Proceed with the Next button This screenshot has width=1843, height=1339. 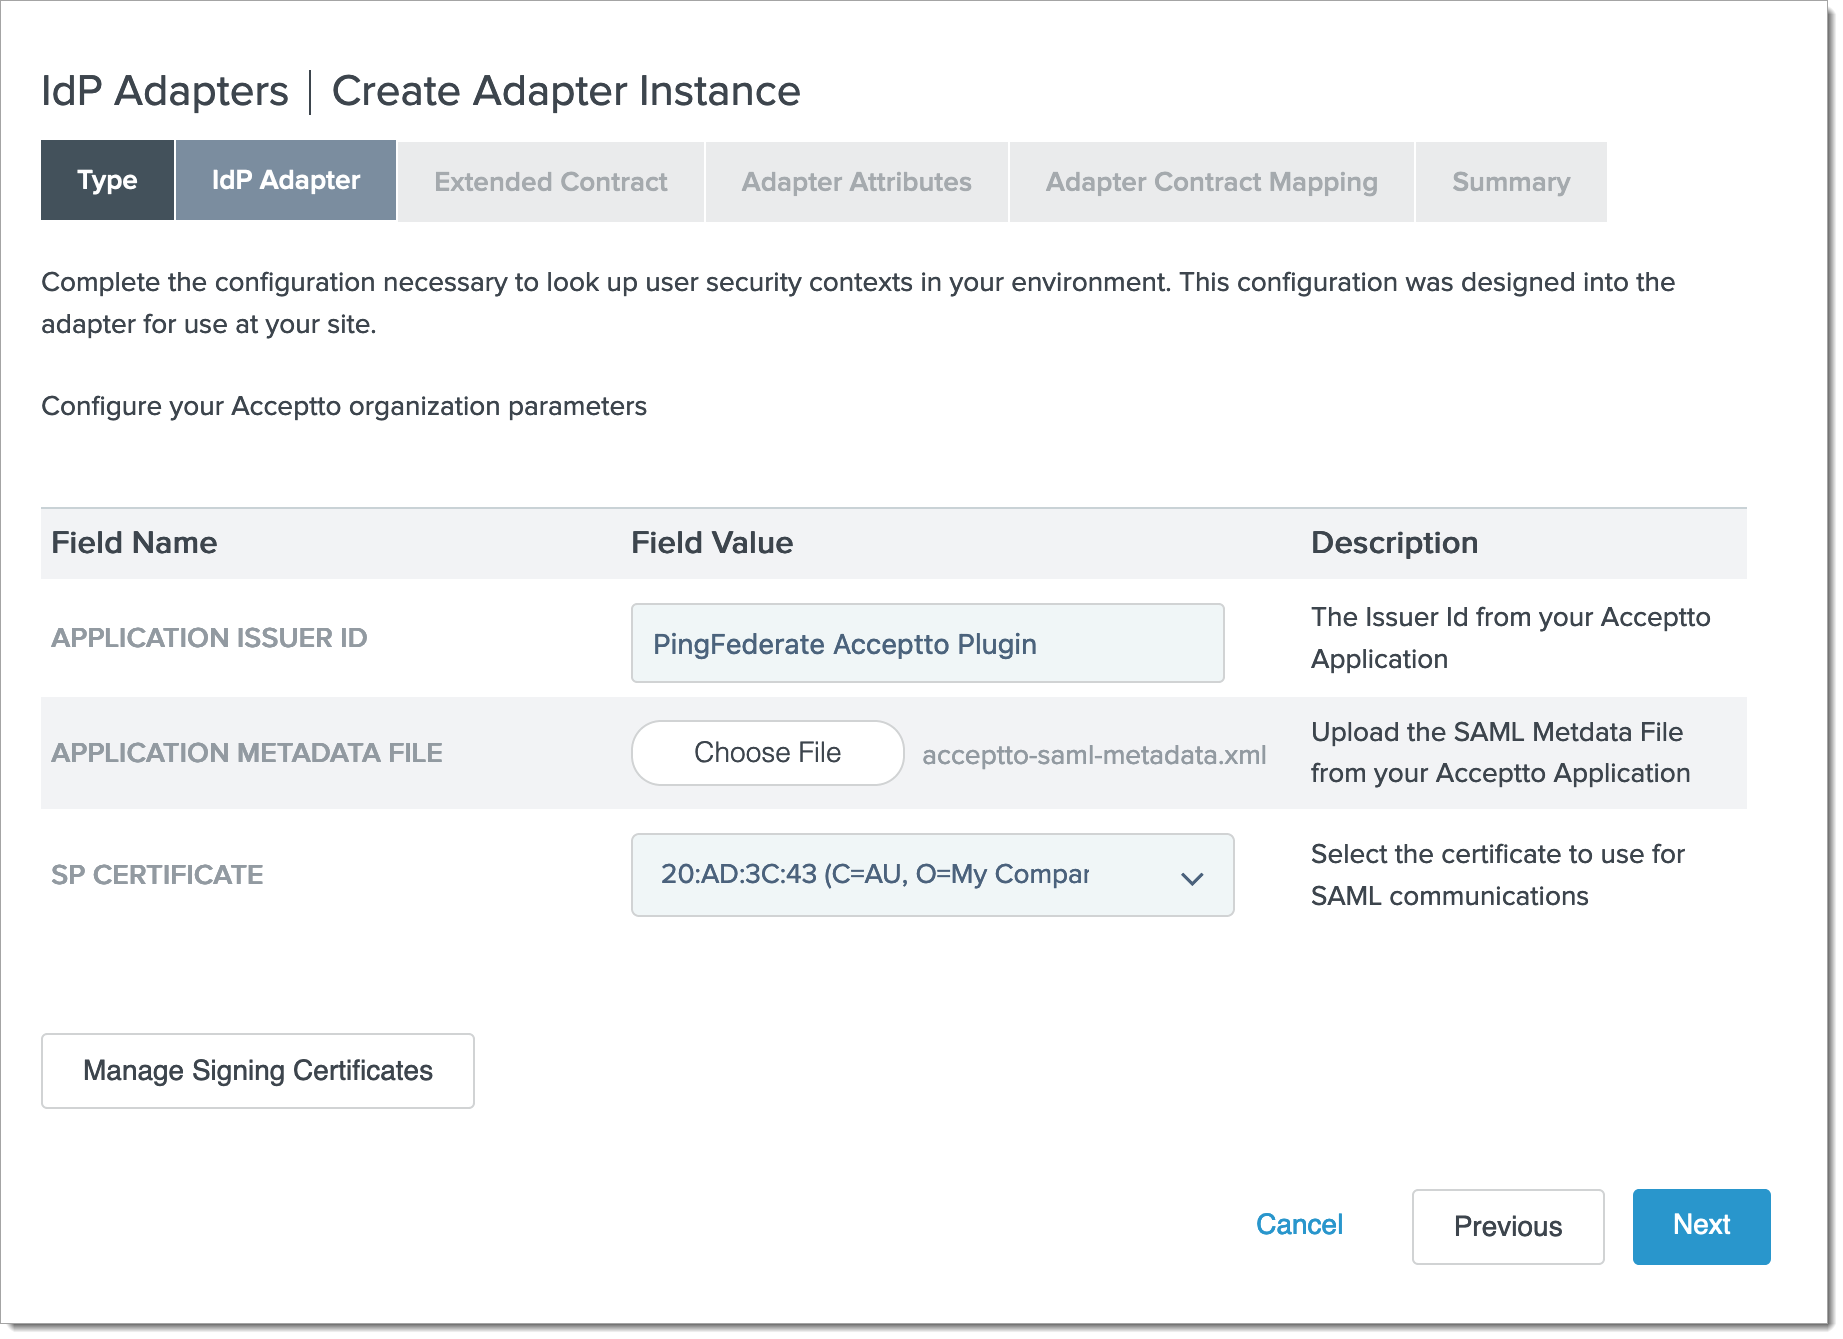pyautogui.click(x=1702, y=1226)
